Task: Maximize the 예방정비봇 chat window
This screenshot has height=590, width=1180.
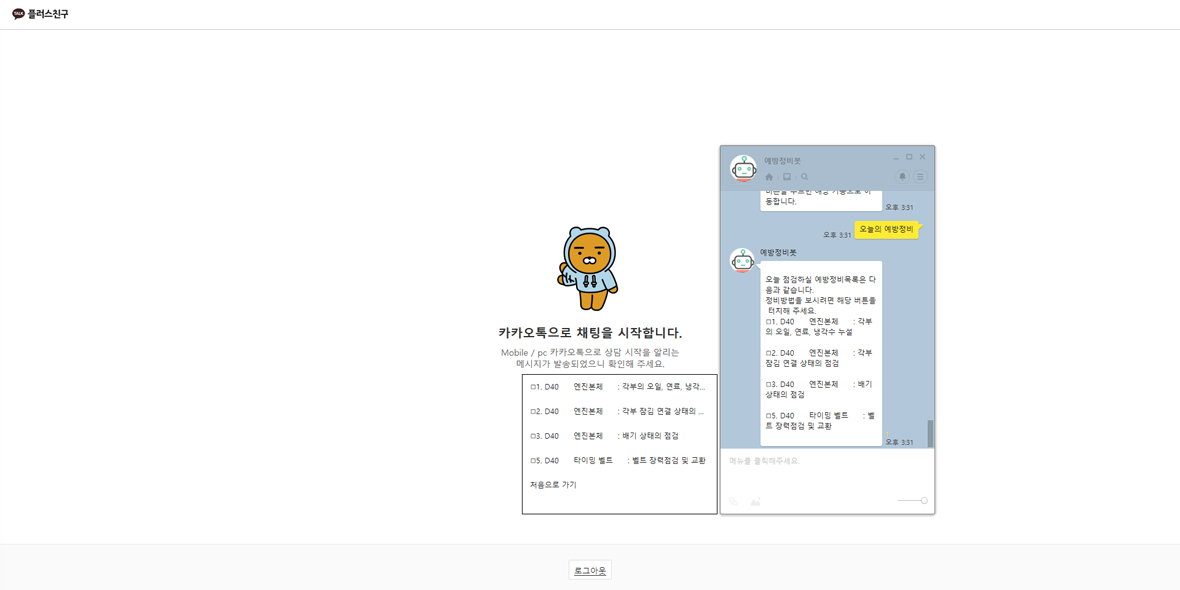Action: point(909,157)
